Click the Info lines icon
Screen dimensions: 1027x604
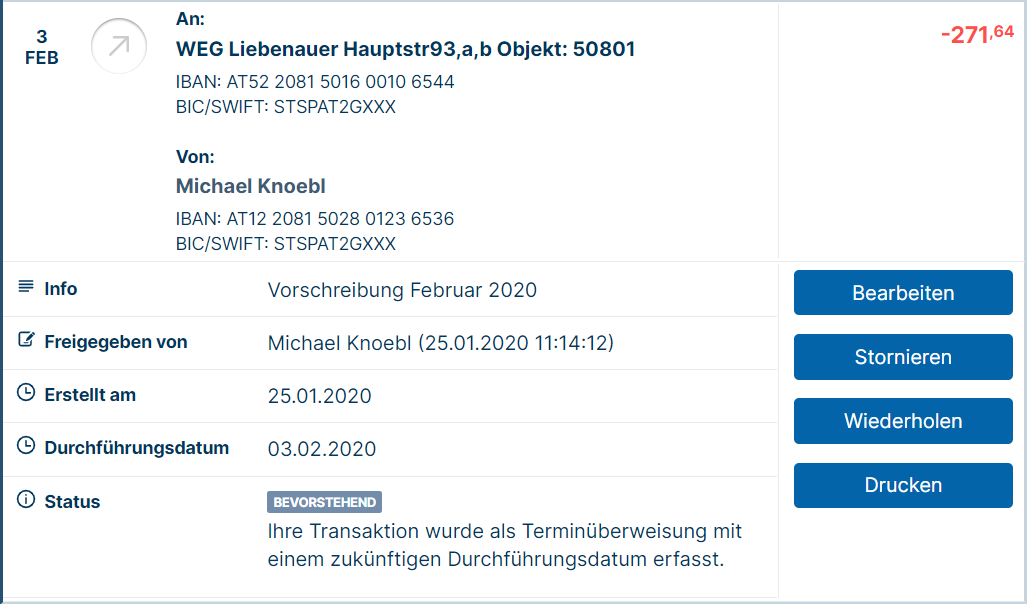point(26,286)
